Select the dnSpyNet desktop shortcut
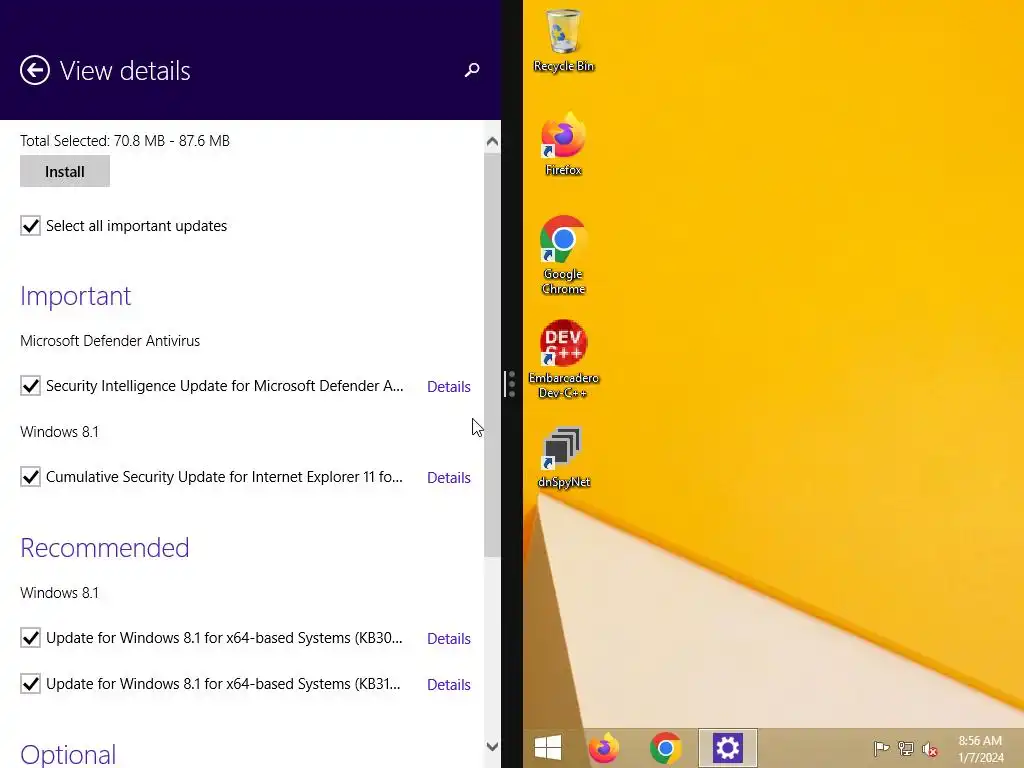Screen dimensions: 1024x768 [x=564, y=457]
